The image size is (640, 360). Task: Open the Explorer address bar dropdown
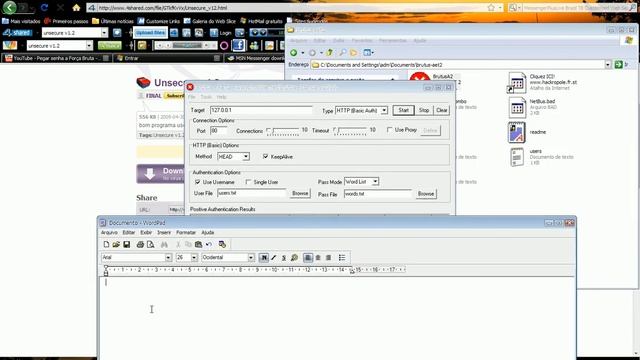click(x=608, y=64)
